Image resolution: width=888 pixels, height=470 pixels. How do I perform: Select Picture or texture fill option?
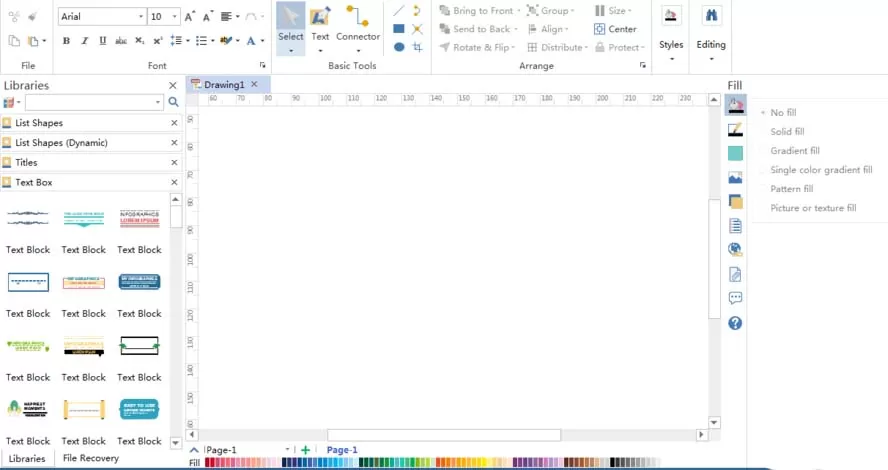pyautogui.click(x=813, y=208)
